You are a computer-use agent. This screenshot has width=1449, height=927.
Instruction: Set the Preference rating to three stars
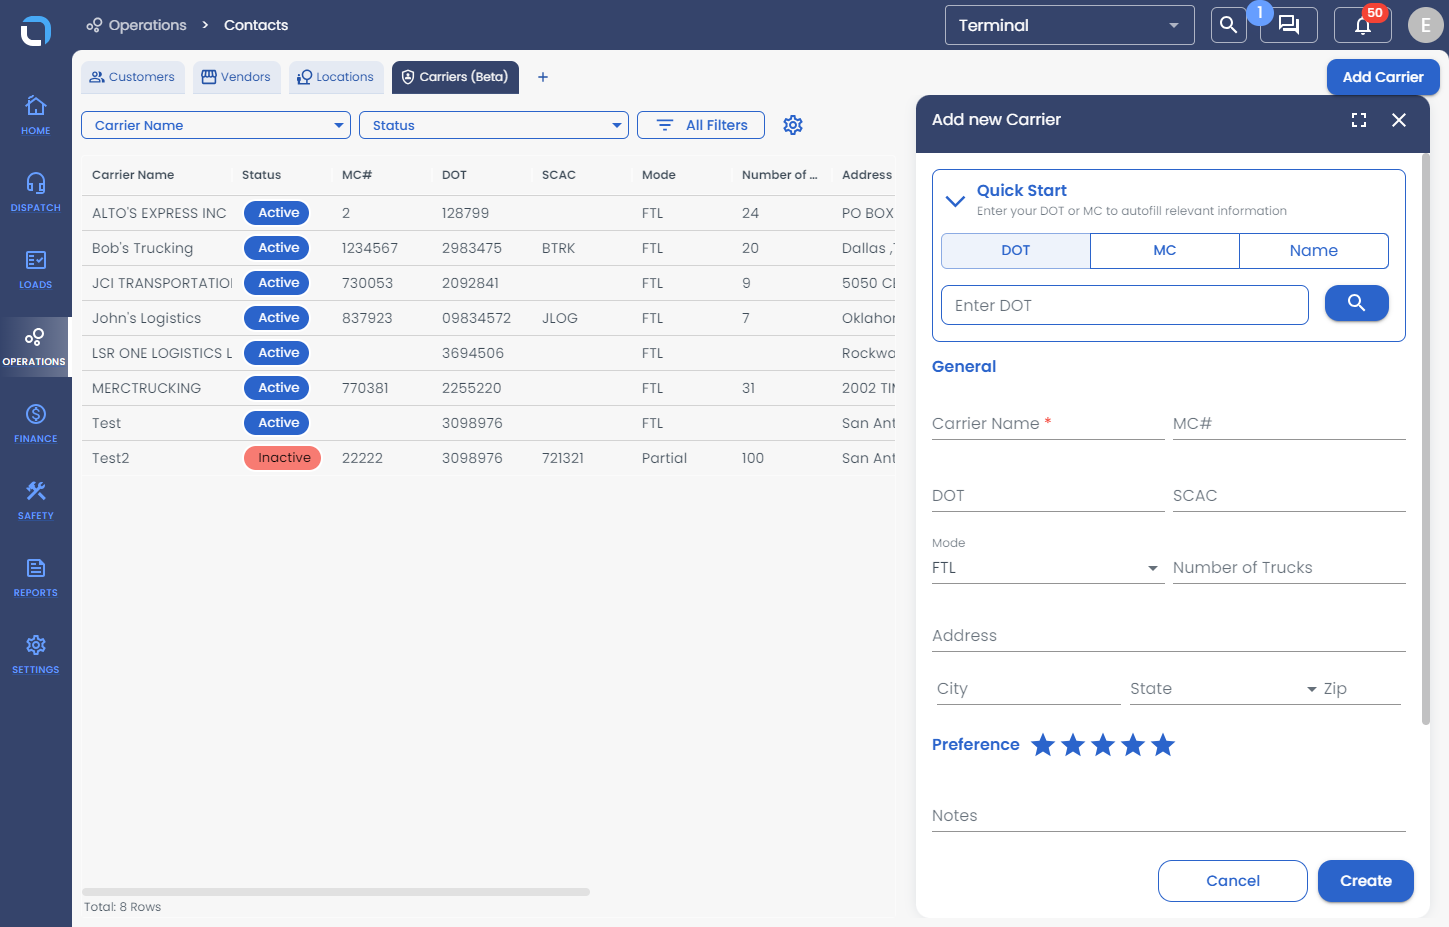(x=1103, y=745)
